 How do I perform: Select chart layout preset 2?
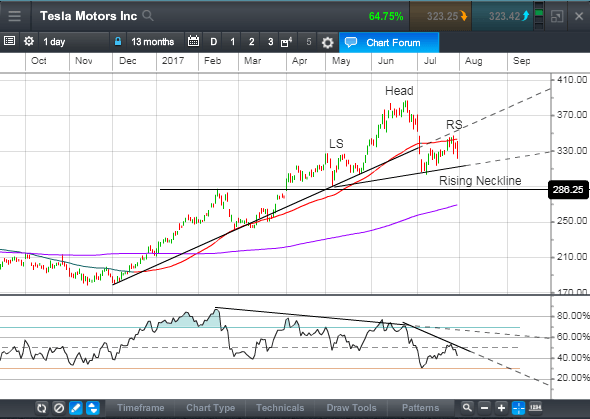click(251, 42)
